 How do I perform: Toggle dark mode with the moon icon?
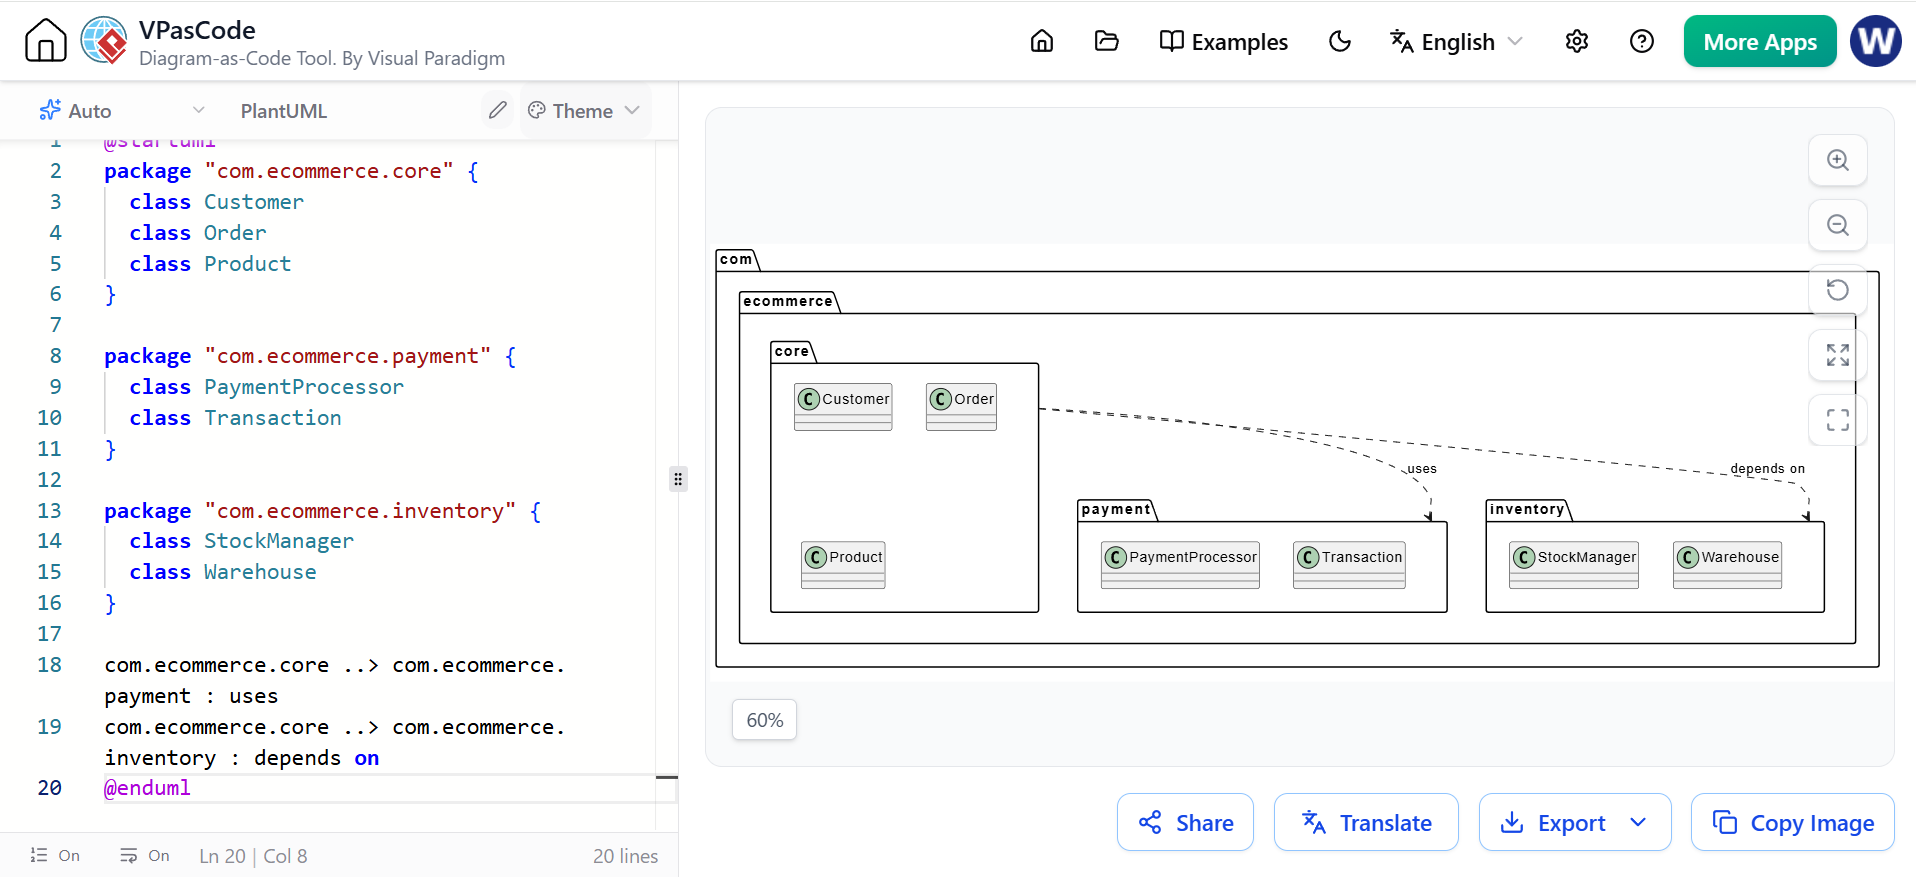point(1340,41)
